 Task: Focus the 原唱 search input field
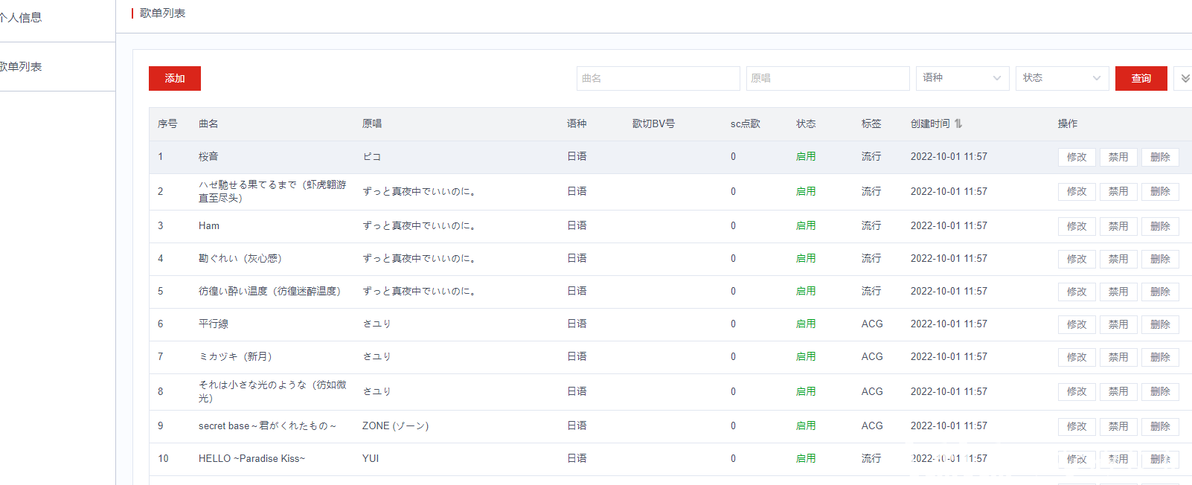coord(828,78)
